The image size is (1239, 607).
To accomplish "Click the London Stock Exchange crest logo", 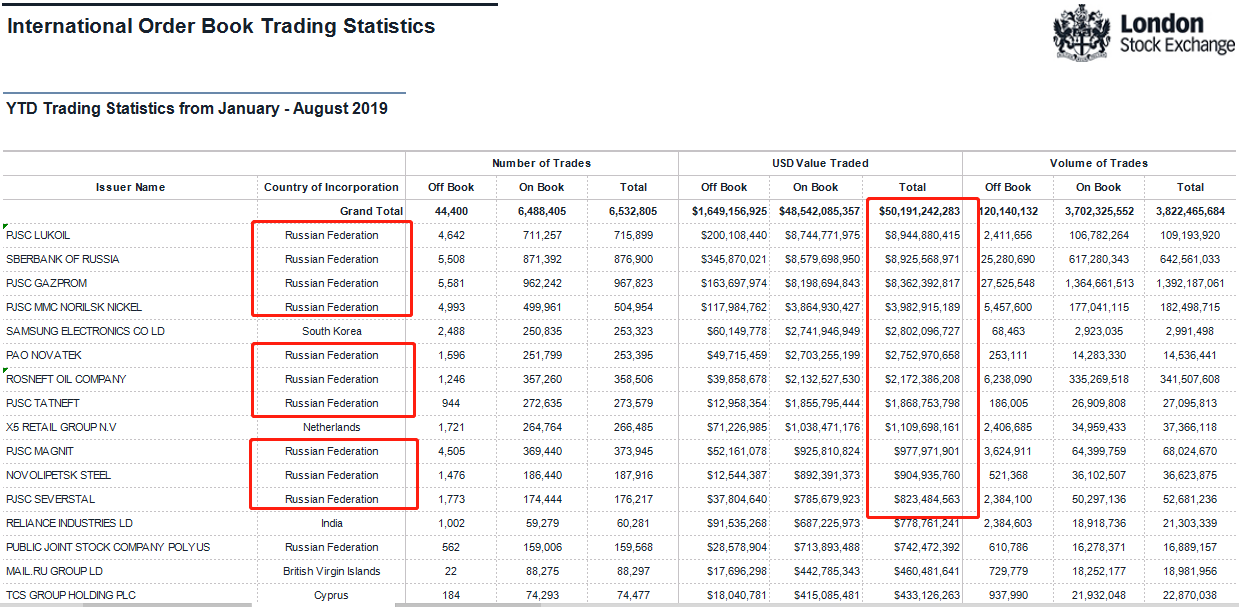I will 1081,31.
